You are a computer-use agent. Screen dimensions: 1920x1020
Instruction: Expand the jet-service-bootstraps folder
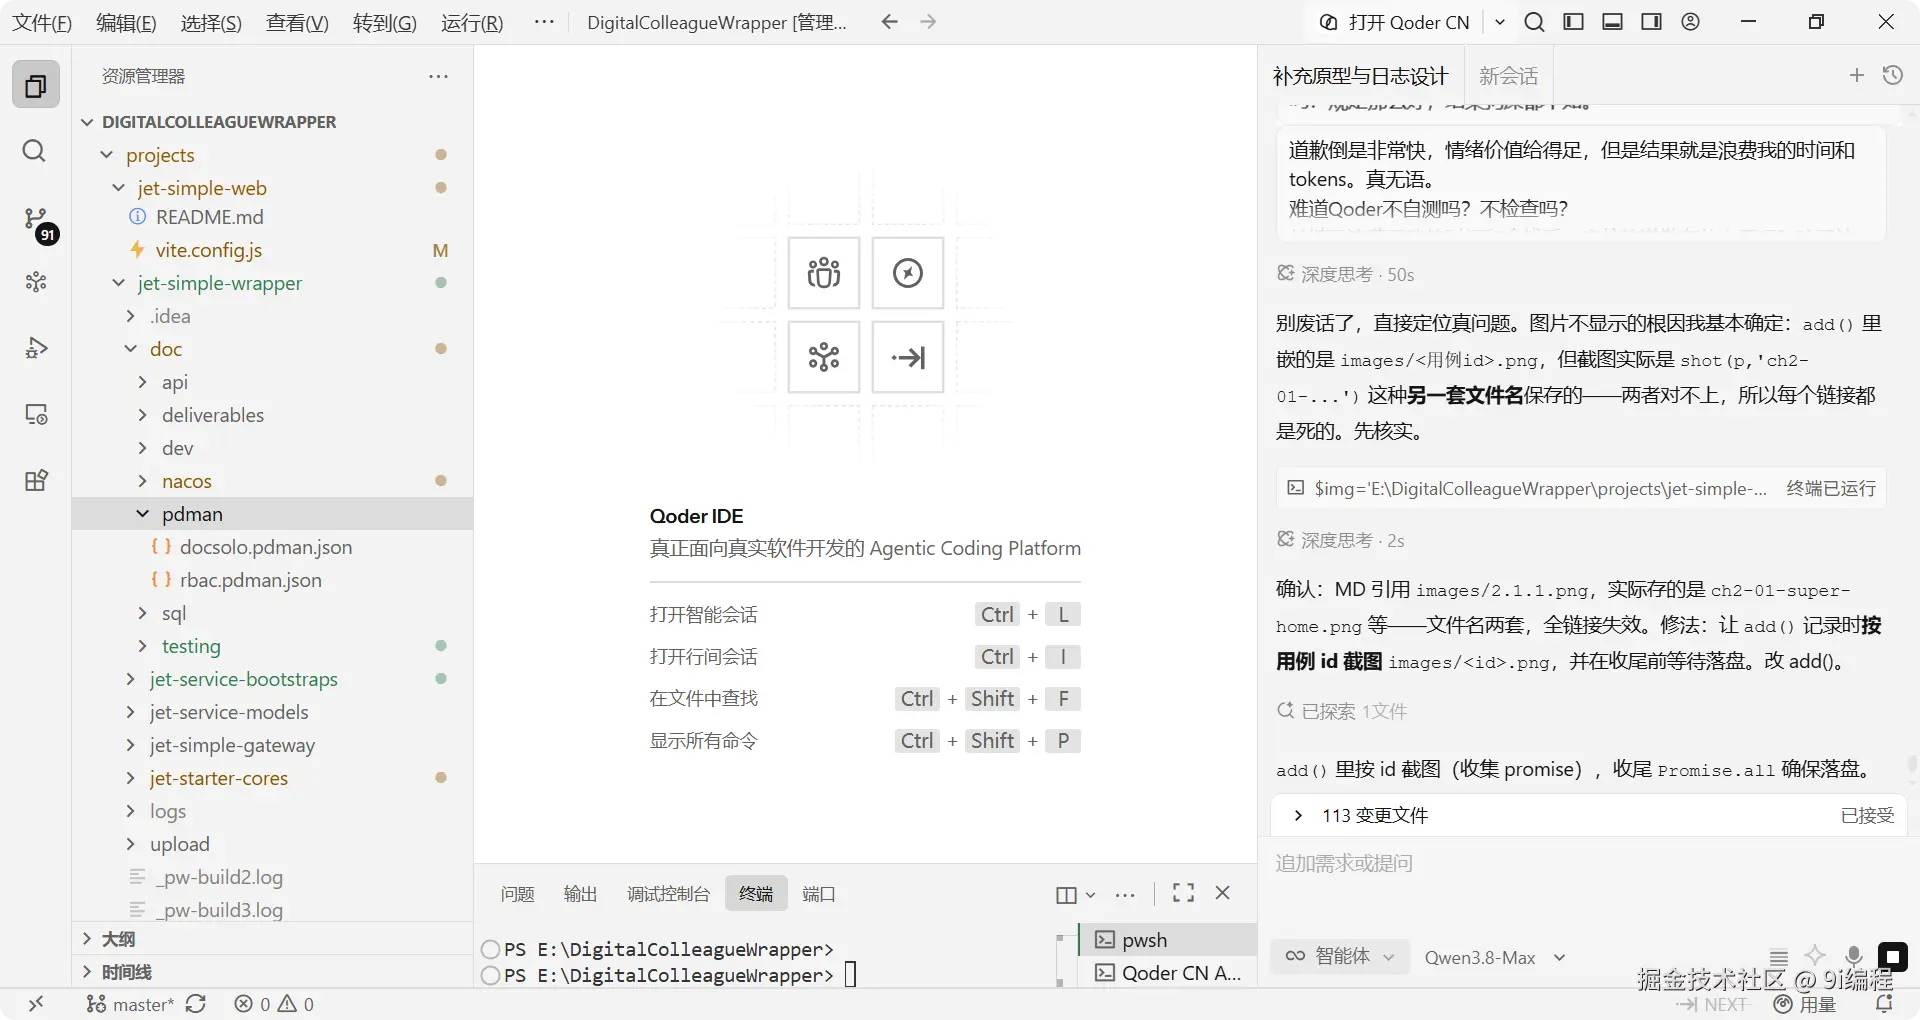[130, 679]
